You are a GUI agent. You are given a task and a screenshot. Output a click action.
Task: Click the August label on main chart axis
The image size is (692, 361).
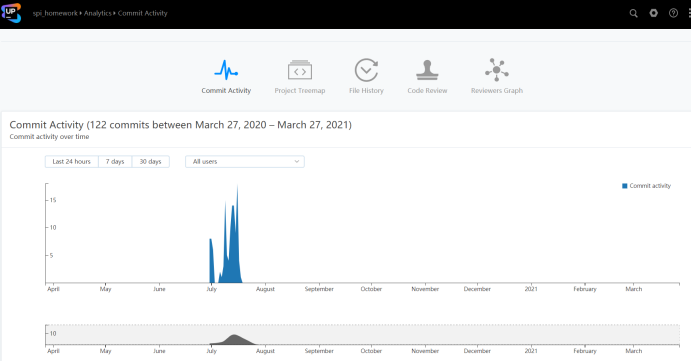pyautogui.click(x=265, y=289)
